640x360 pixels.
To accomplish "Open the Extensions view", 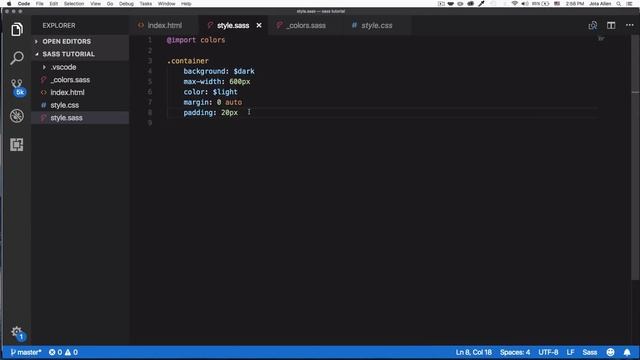I will [x=17, y=144].
